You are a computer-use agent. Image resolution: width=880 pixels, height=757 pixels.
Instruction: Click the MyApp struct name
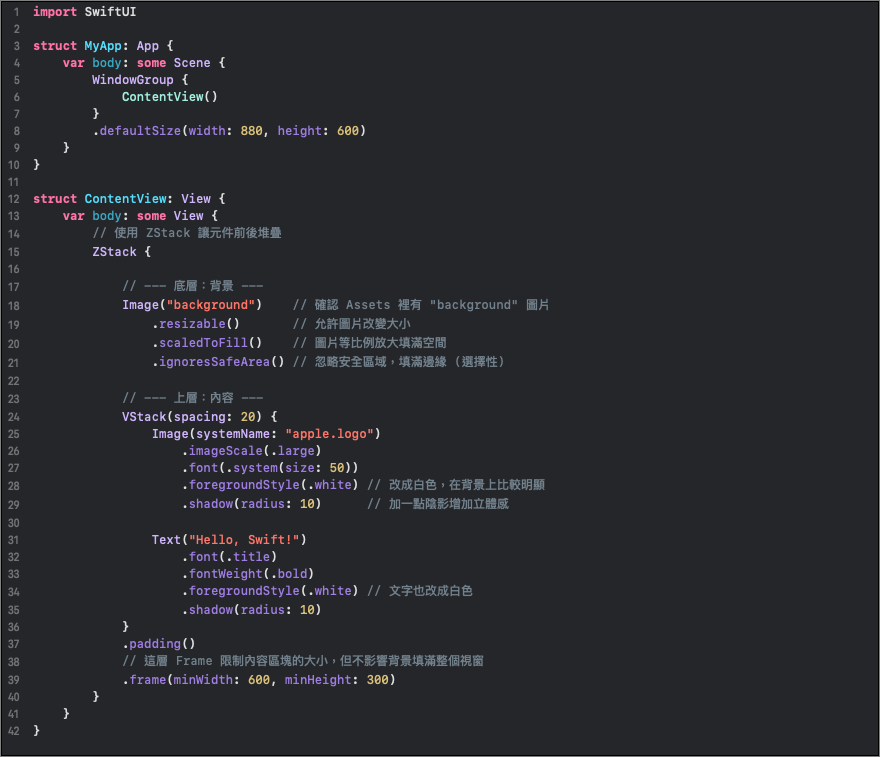(103, 46)
